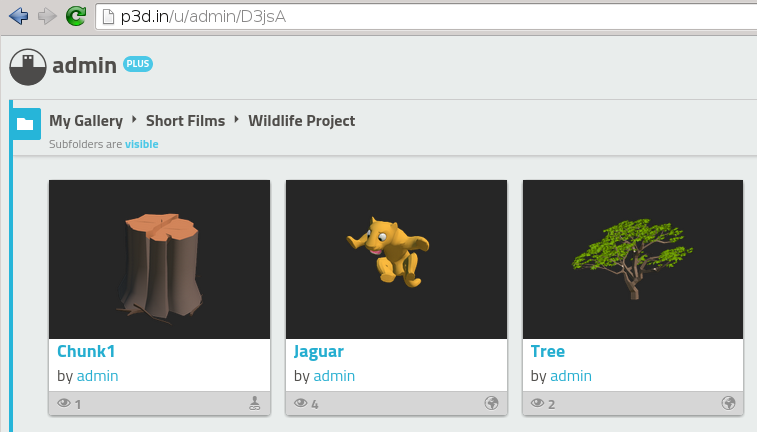Open the Tree title link
This screenshot has height=432, width=757.
click(547, 351)
